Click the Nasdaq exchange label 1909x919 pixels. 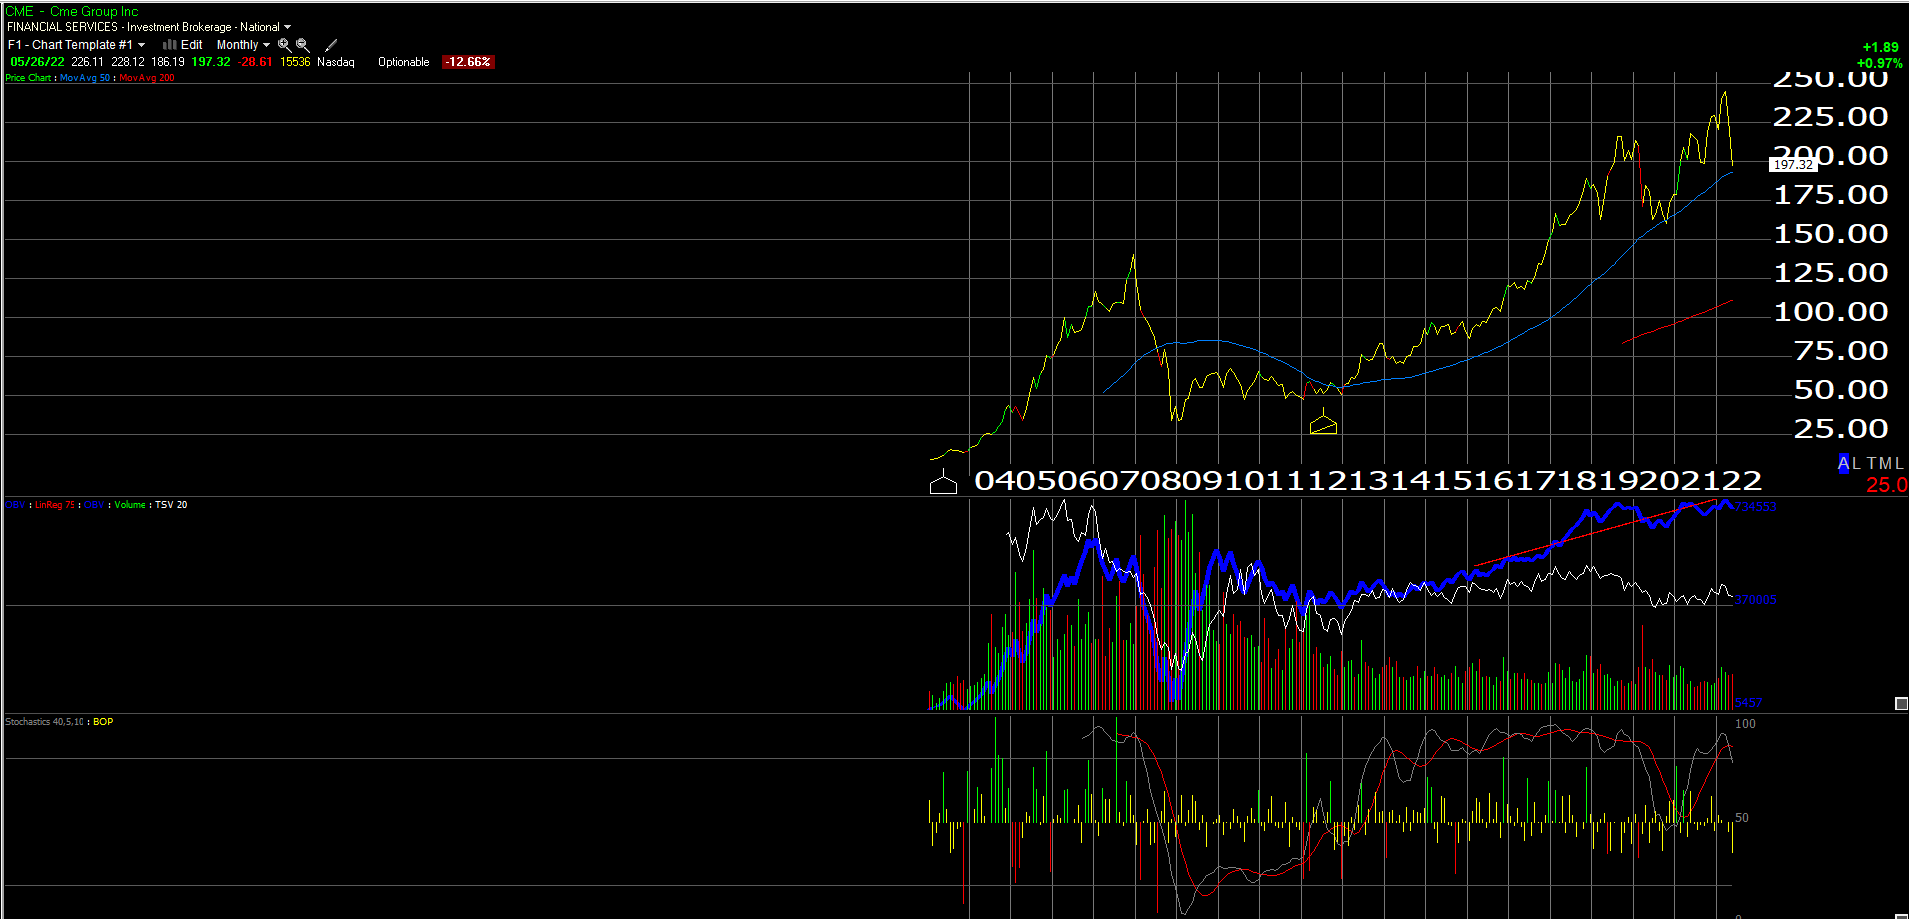click(x=336, y=62)
